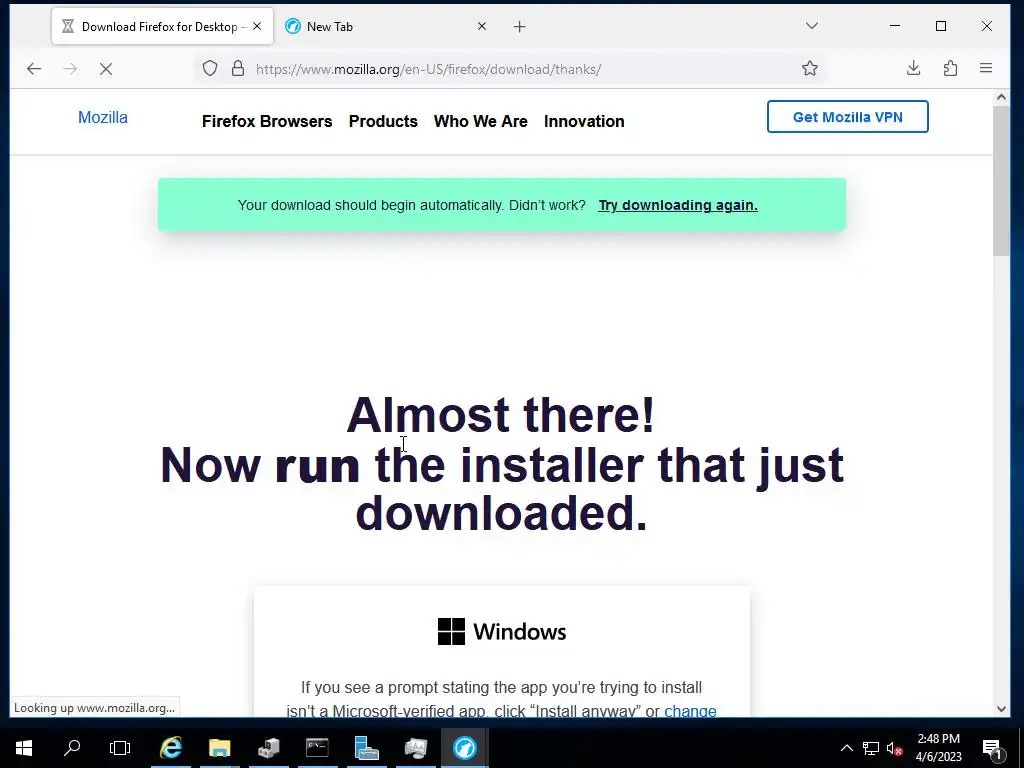This screenshot has height=768, width=1024.
Task: Click Try downloading again link
Action: [678, 205]
